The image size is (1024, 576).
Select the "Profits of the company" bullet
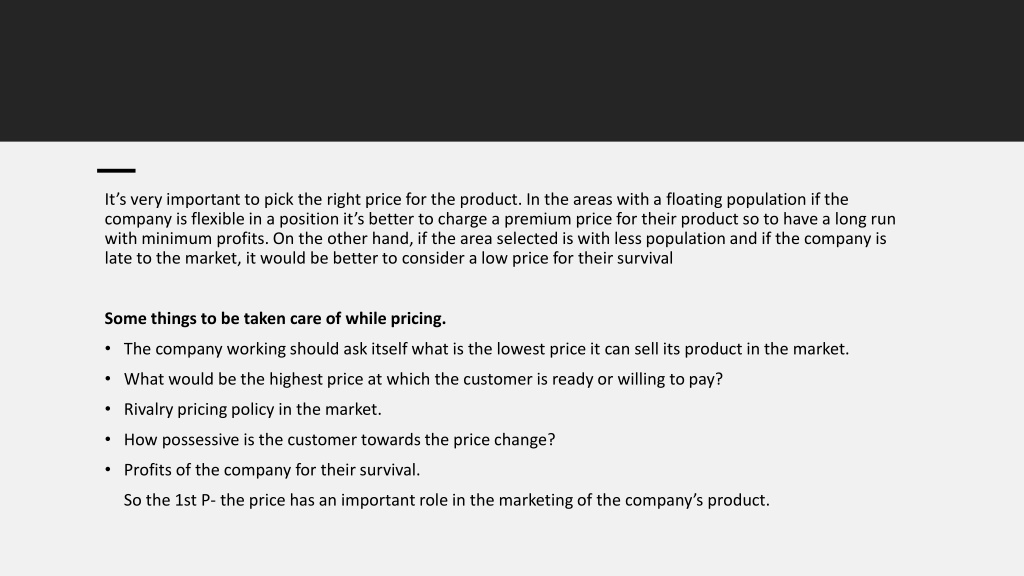tap(272, 470)
